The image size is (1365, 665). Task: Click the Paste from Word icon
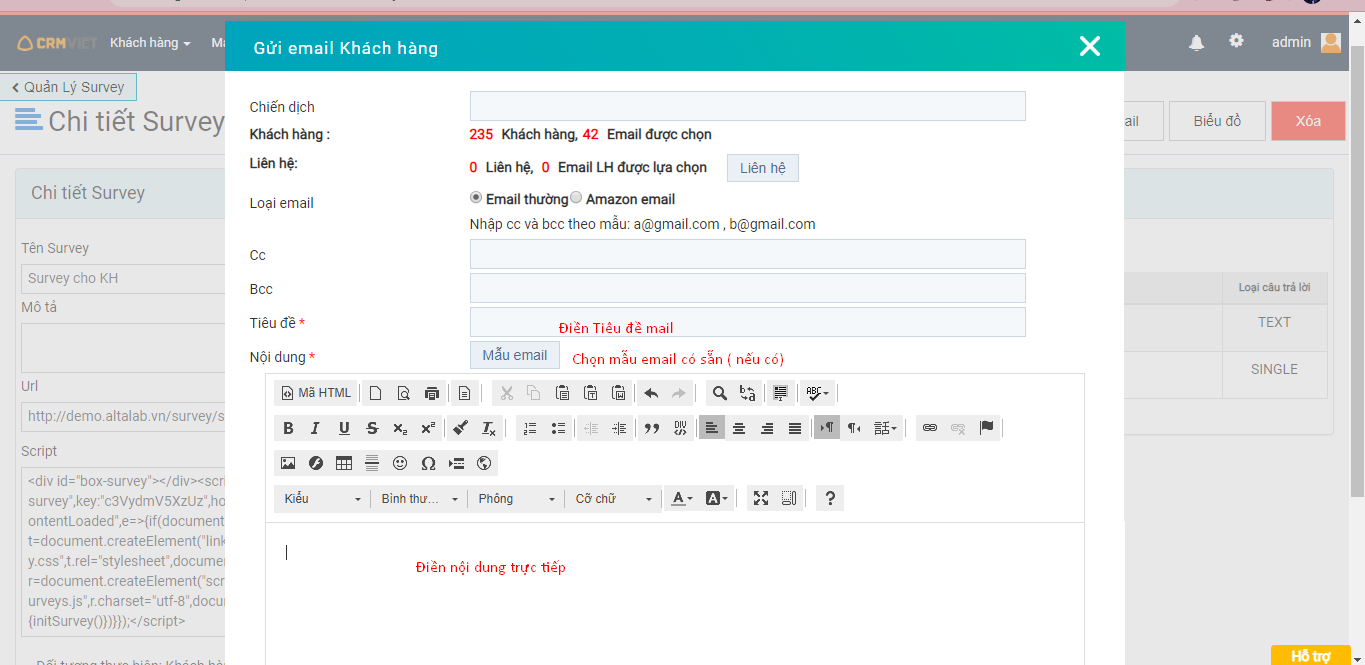618,393
